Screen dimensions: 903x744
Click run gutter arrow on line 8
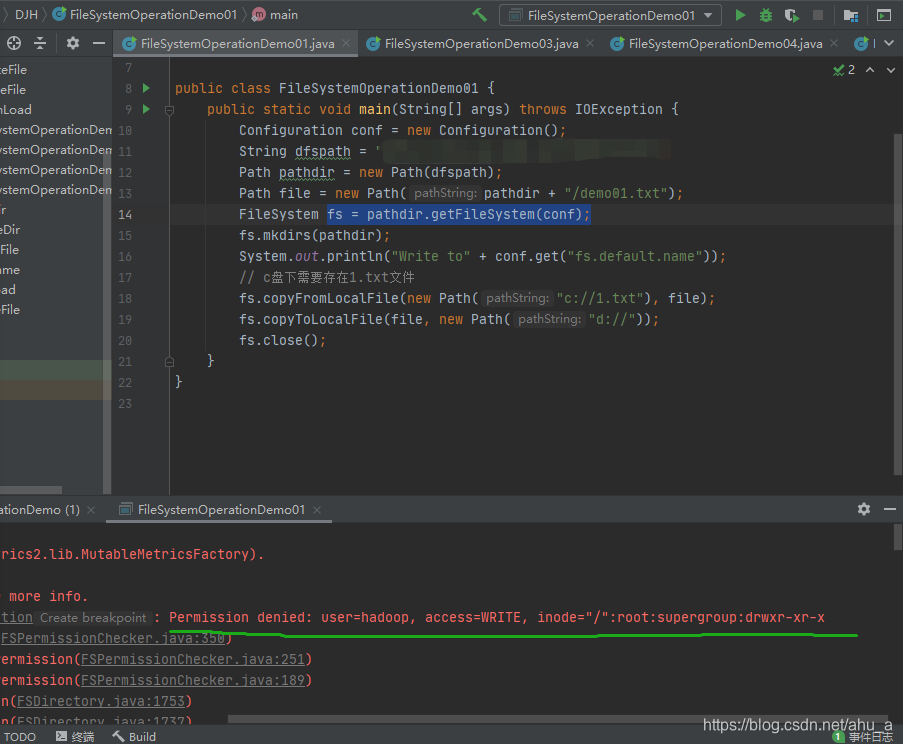pos(146,88)
